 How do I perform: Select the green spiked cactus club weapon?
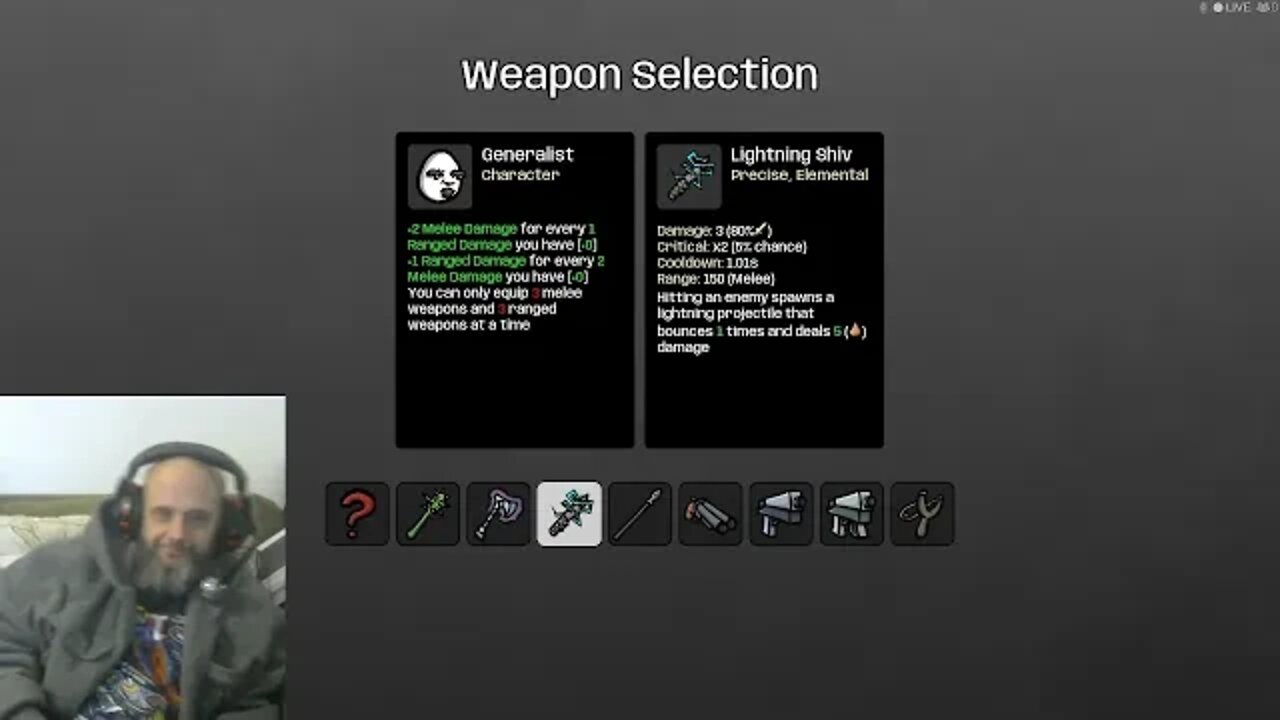pyautogui.click(x=428, y=514)
